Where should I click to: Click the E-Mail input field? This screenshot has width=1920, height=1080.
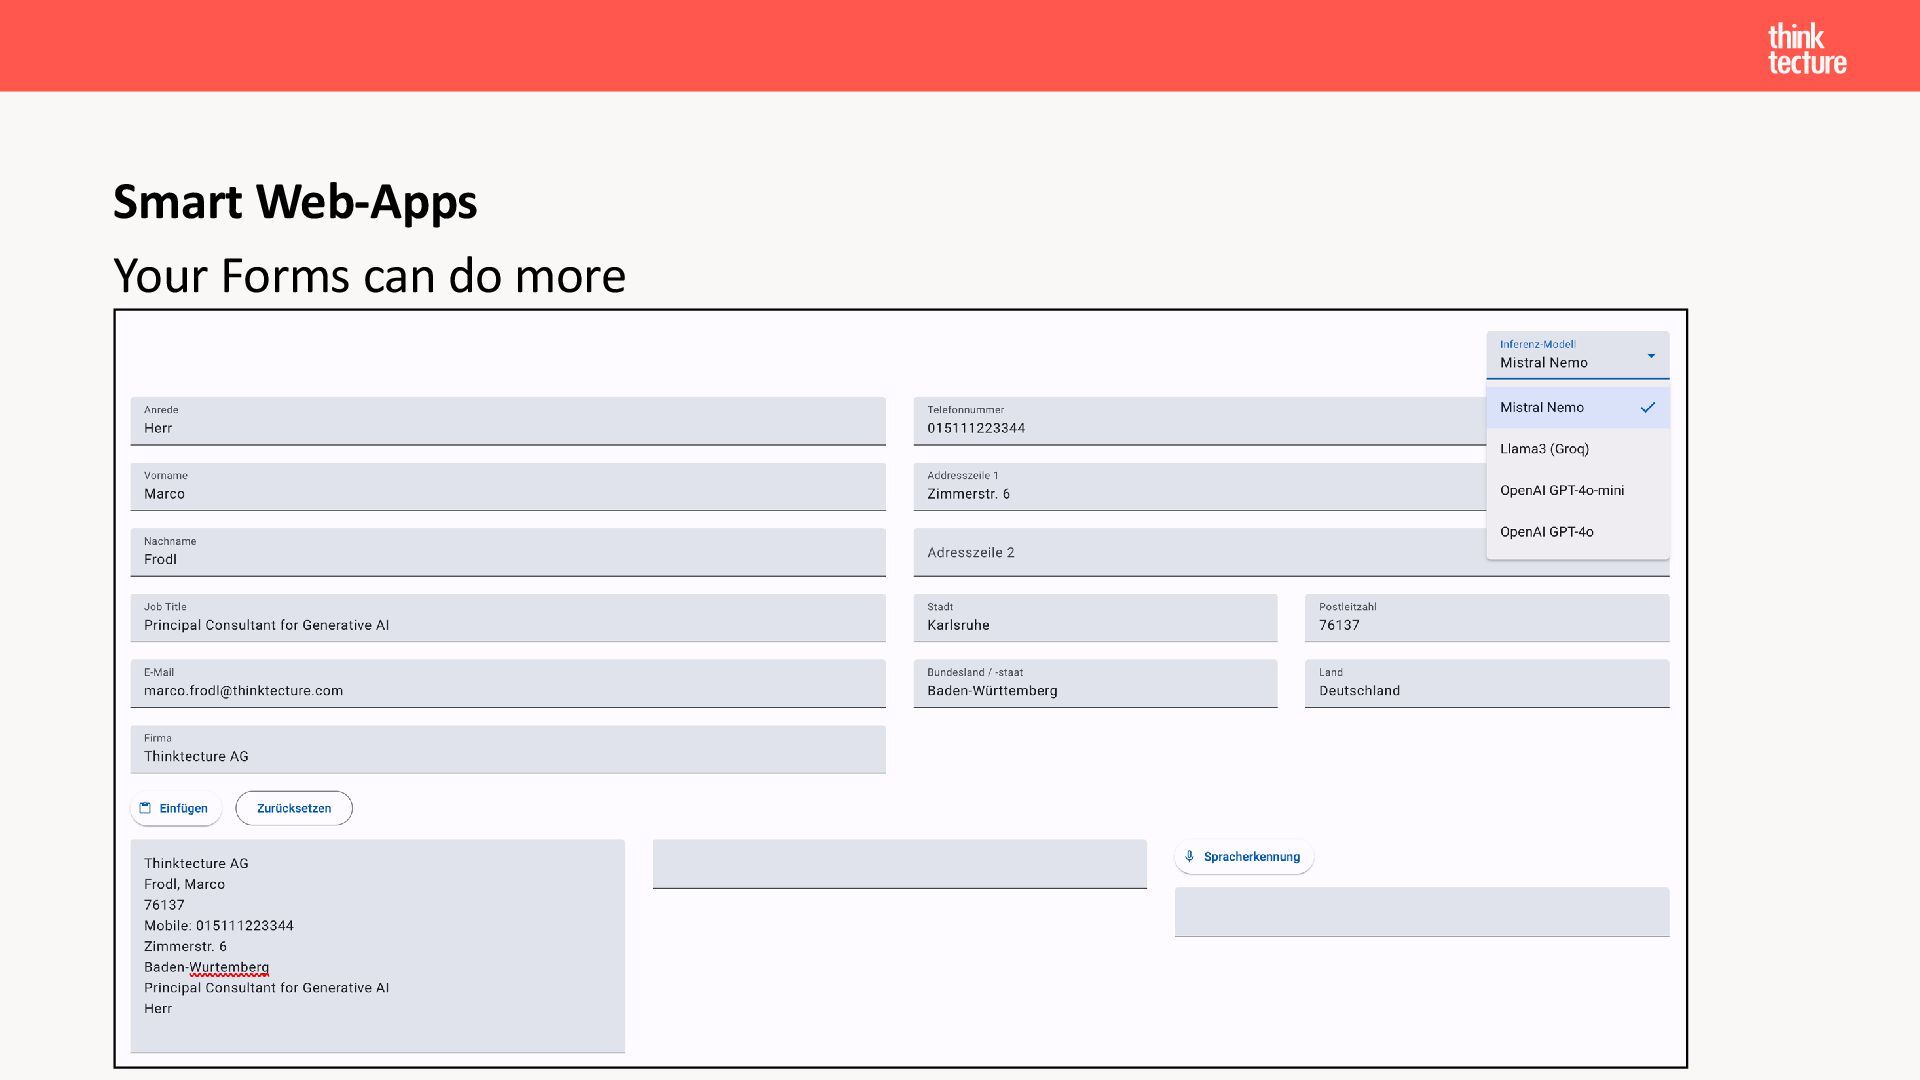point(507,684)
